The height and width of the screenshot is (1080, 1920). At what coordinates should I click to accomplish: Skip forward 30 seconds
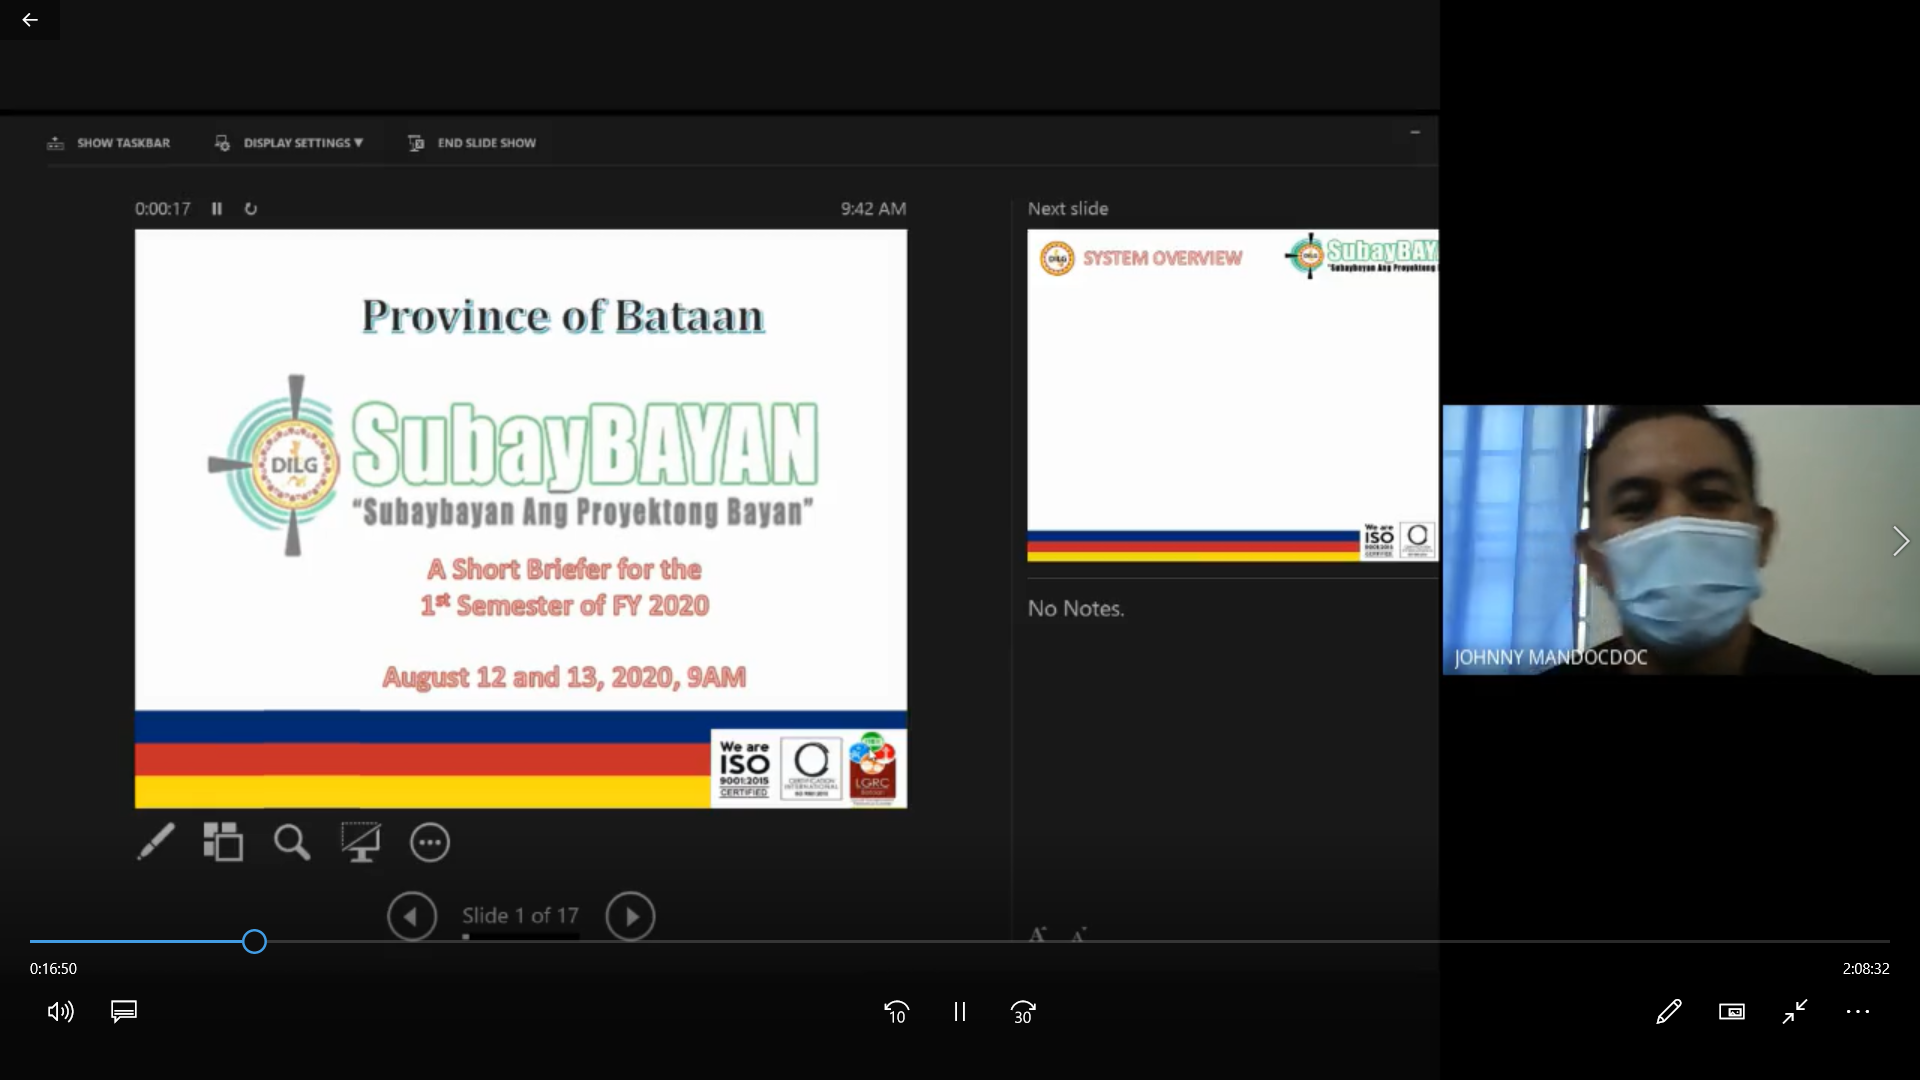tap(1023, 1012)
